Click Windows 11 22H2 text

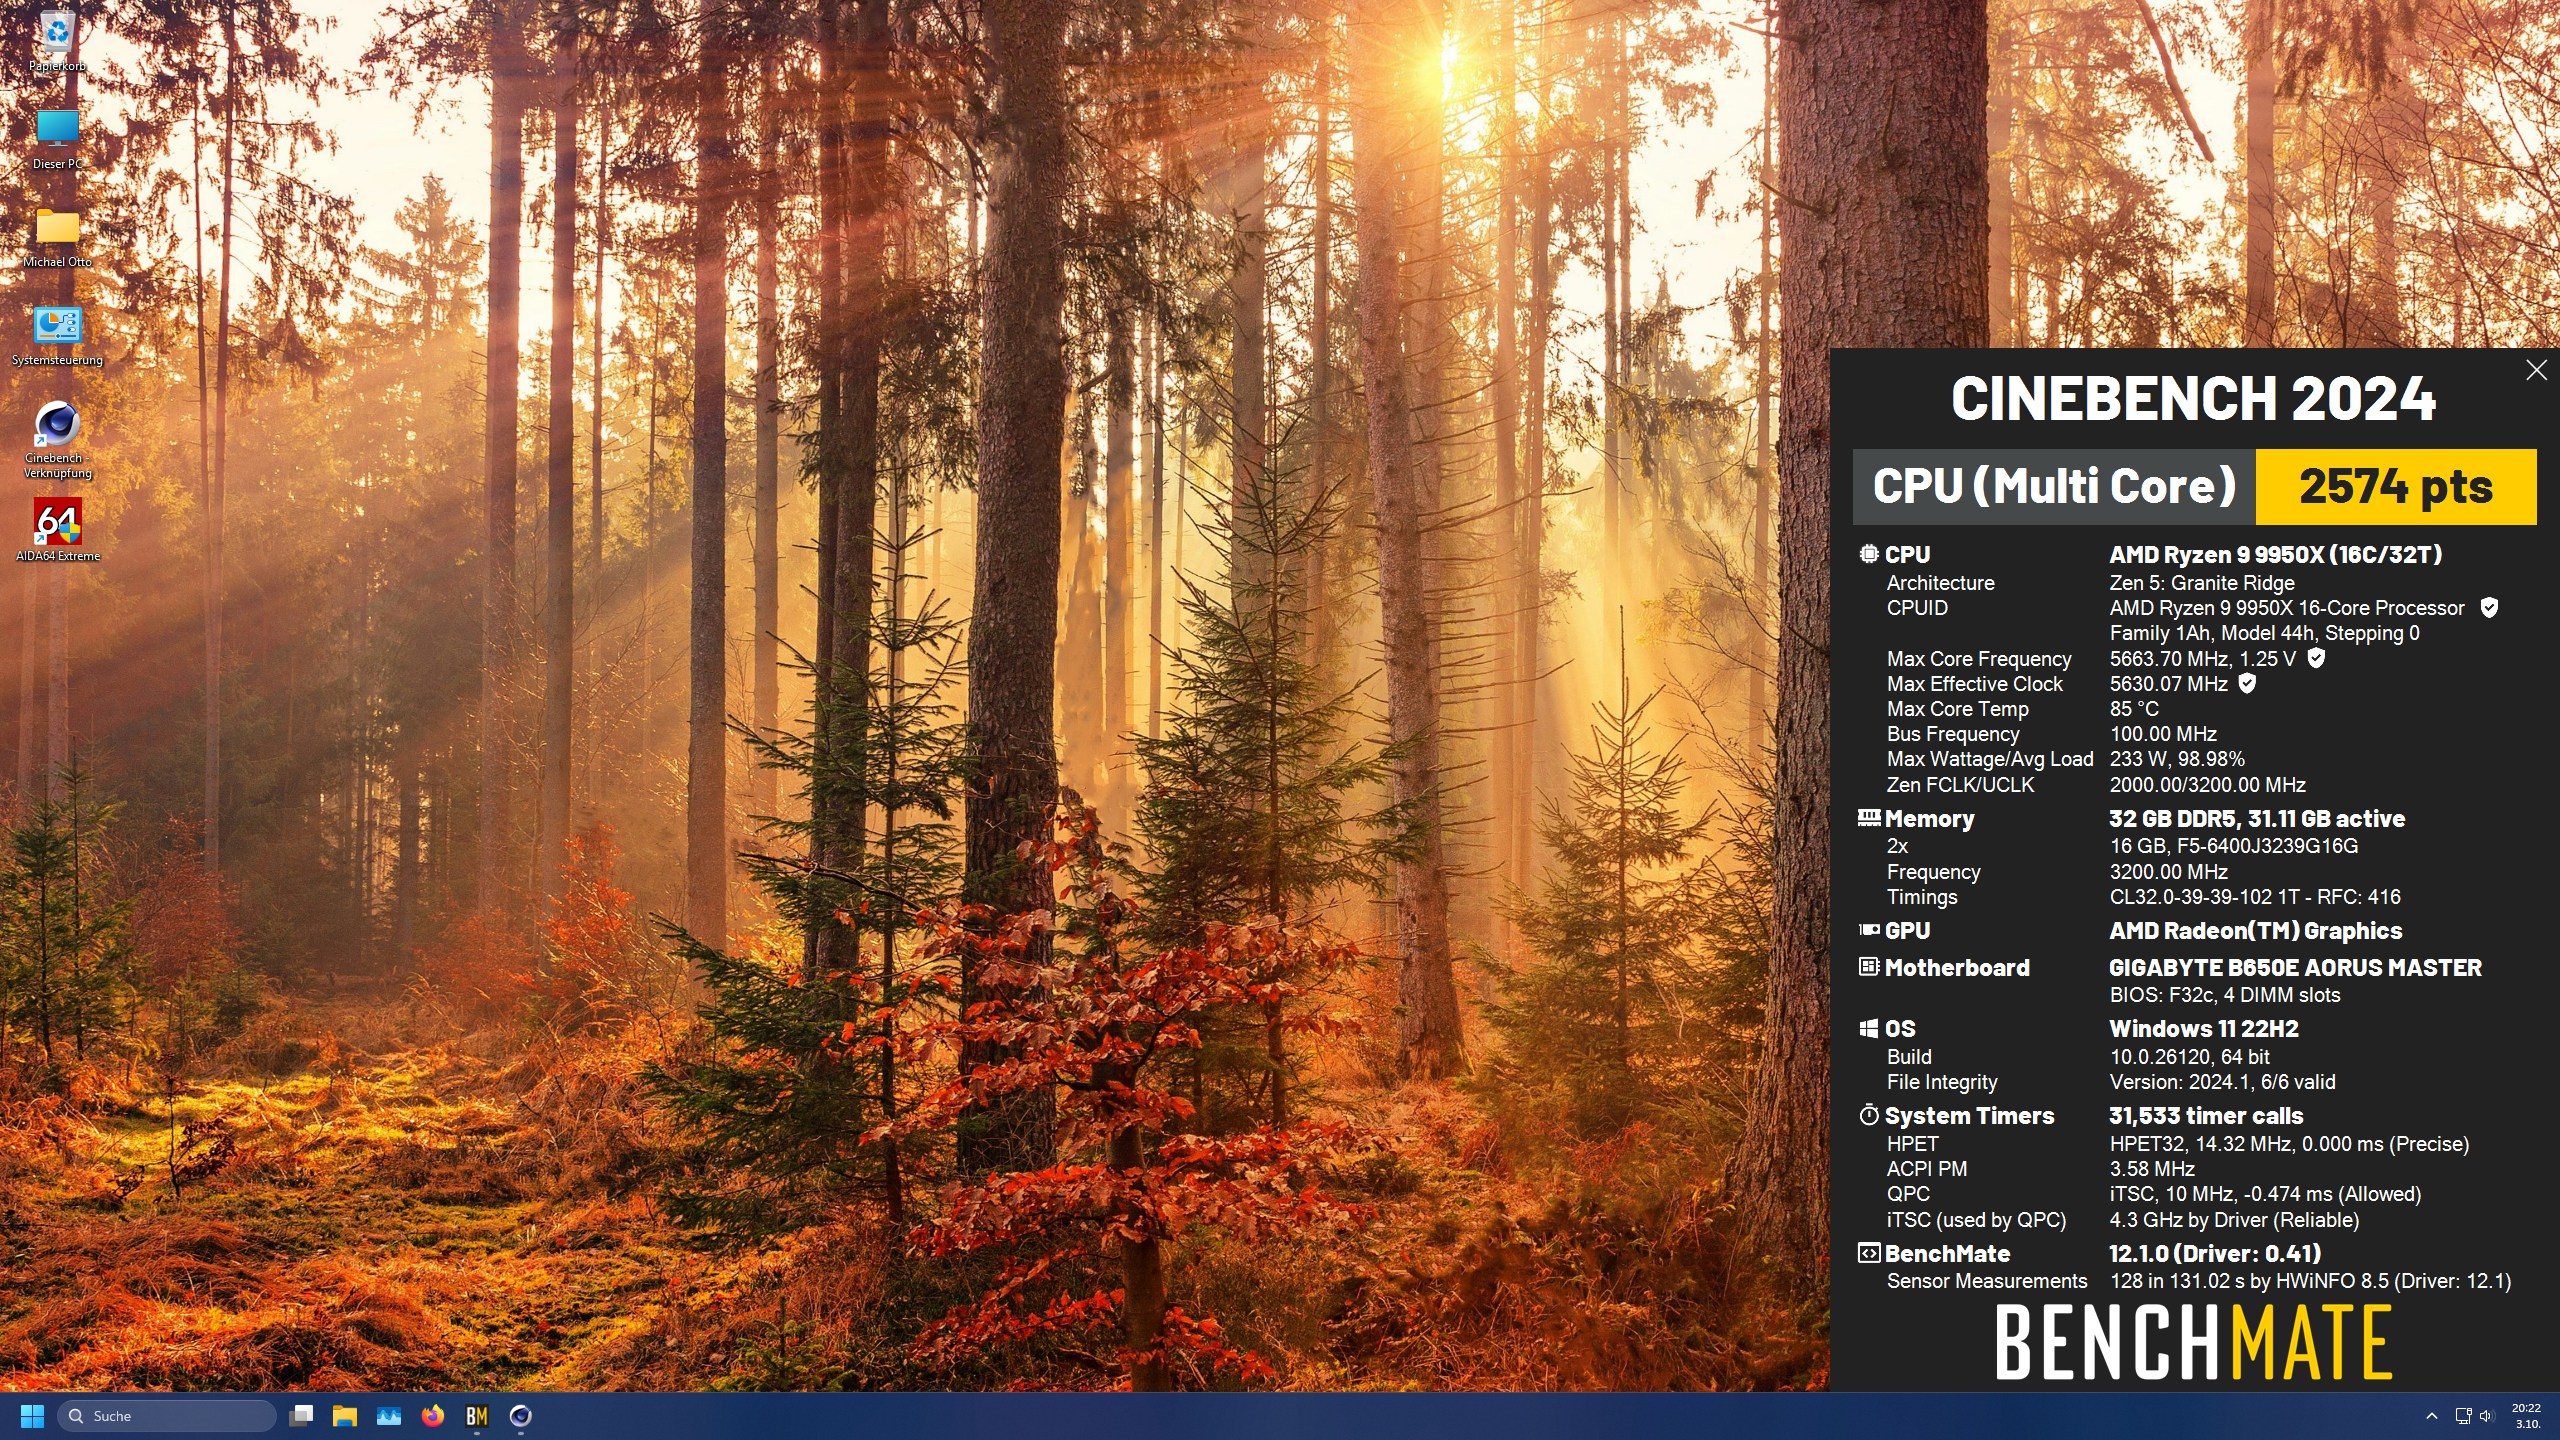point(2204,1029)
